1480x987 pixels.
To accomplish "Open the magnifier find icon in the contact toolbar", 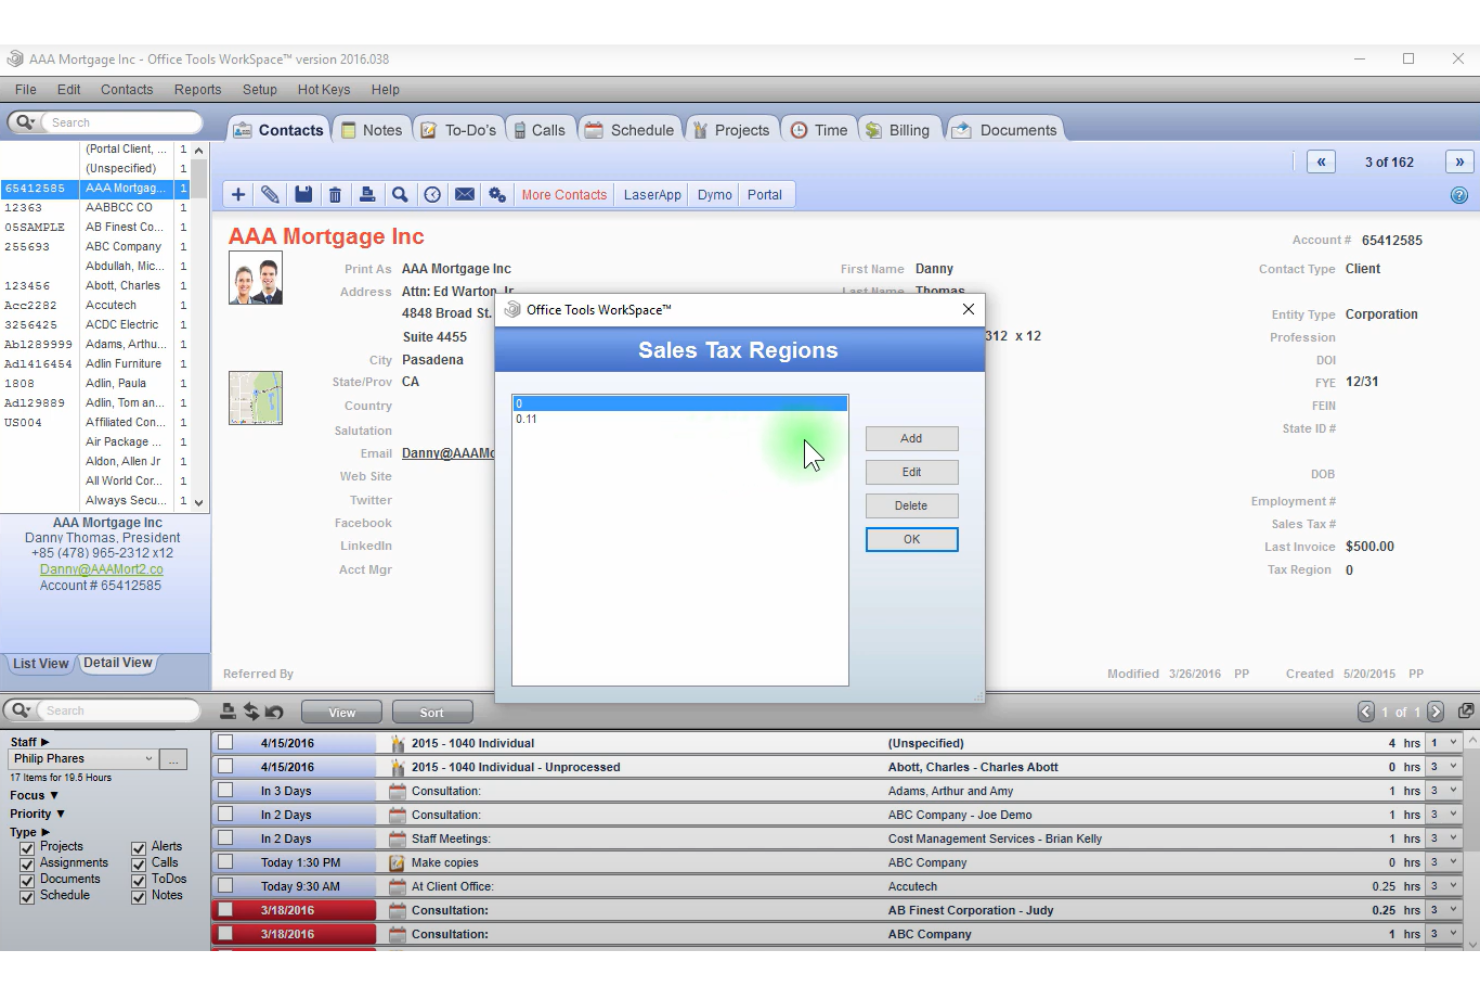I will [x=400, y=195].
